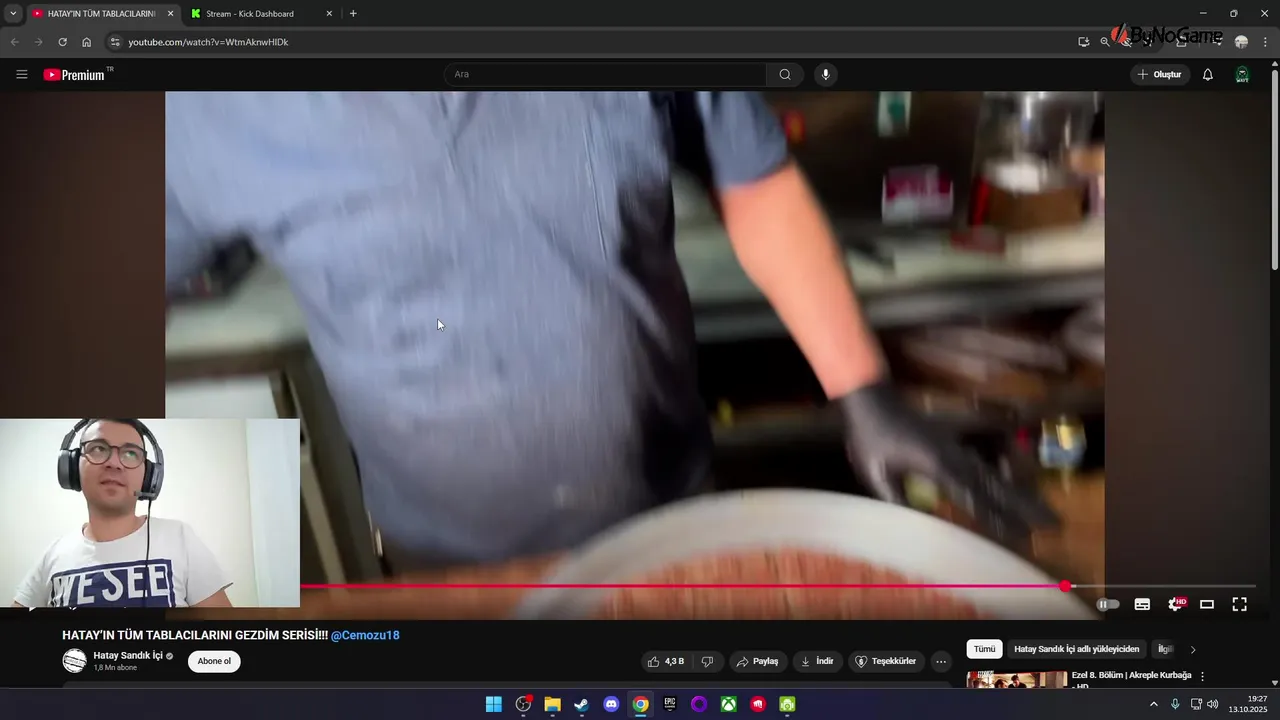Viewport: 1280px width, 720px height.
Task: Switch to the Stream - Kick Dashboard tab
Action: click(x=250, y=14)
